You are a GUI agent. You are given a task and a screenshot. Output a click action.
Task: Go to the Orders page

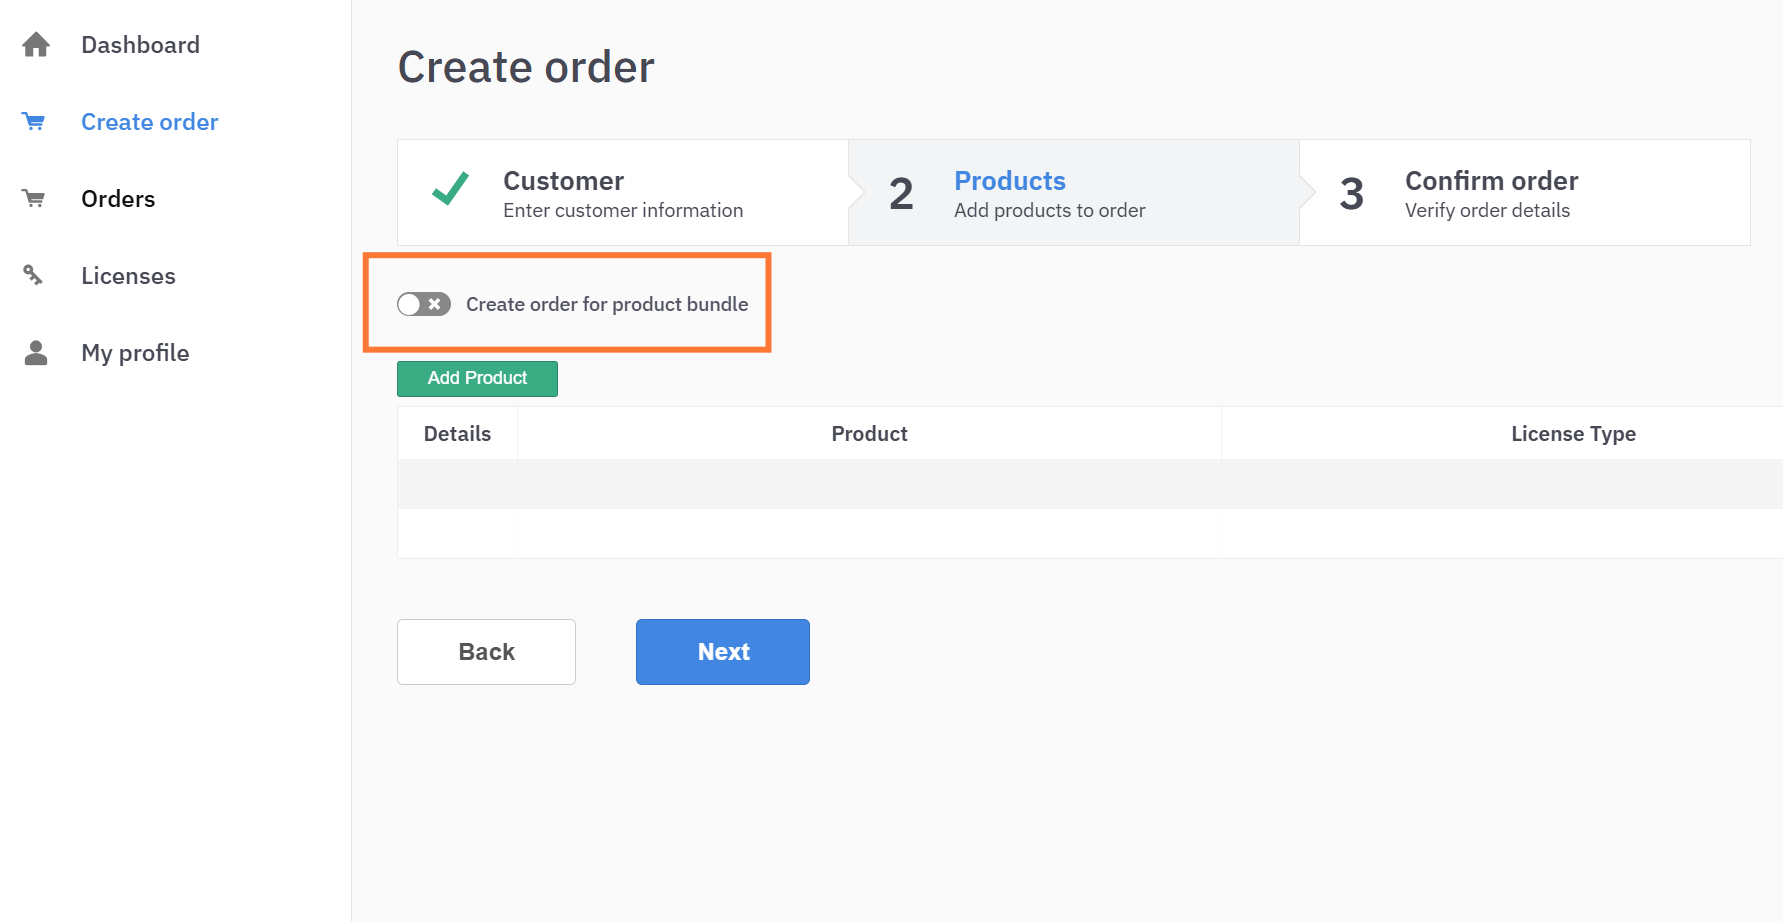point(118,199)
